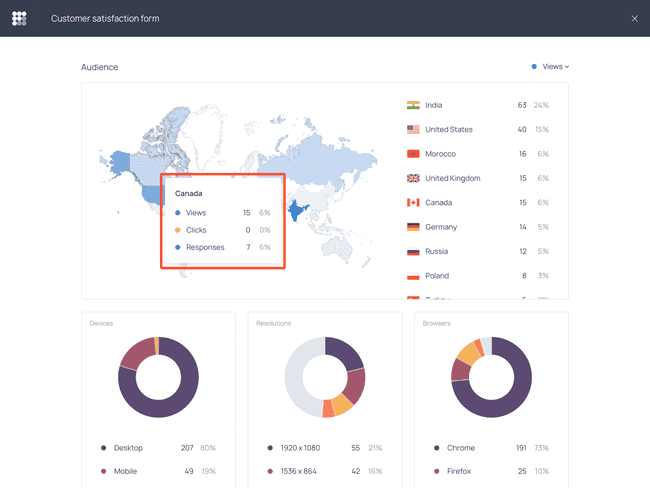Image resolution: width=650 pixels, height=488 pixels.
Task: Click the Canada flag icon
Action: pyautogui.click(x=413, y=203)
